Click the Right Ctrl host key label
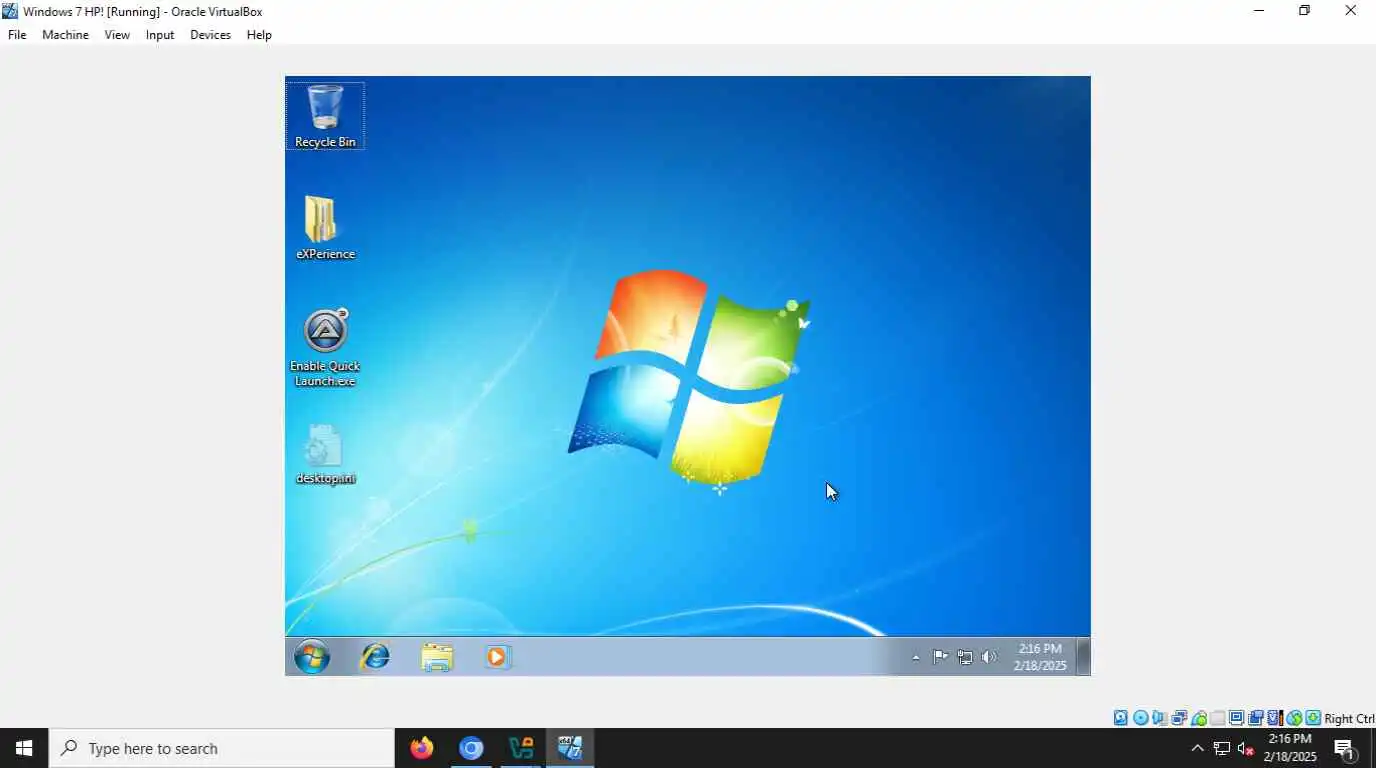Image resolution: width=1376 pixels, height=768 pixels. [x=1349, y=718]
